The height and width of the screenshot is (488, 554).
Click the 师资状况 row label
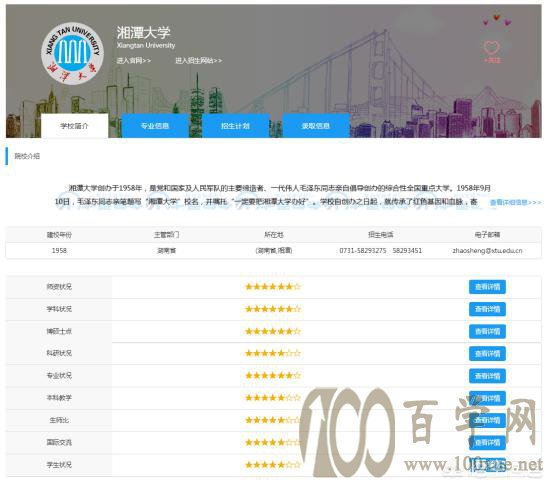[x=59, y=287]
